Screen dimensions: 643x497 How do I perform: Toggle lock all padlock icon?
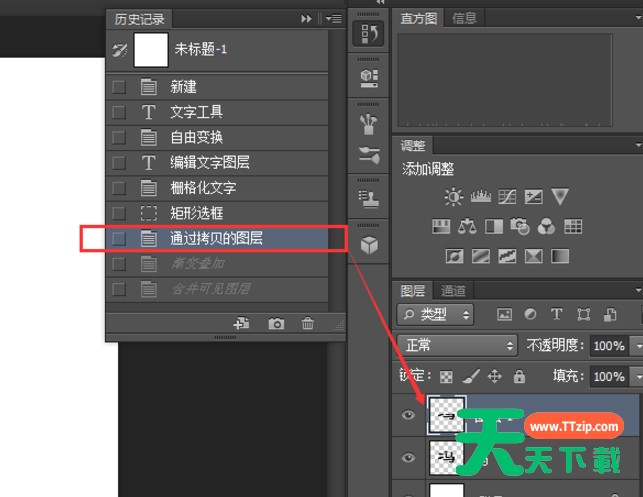pos(519,376)
